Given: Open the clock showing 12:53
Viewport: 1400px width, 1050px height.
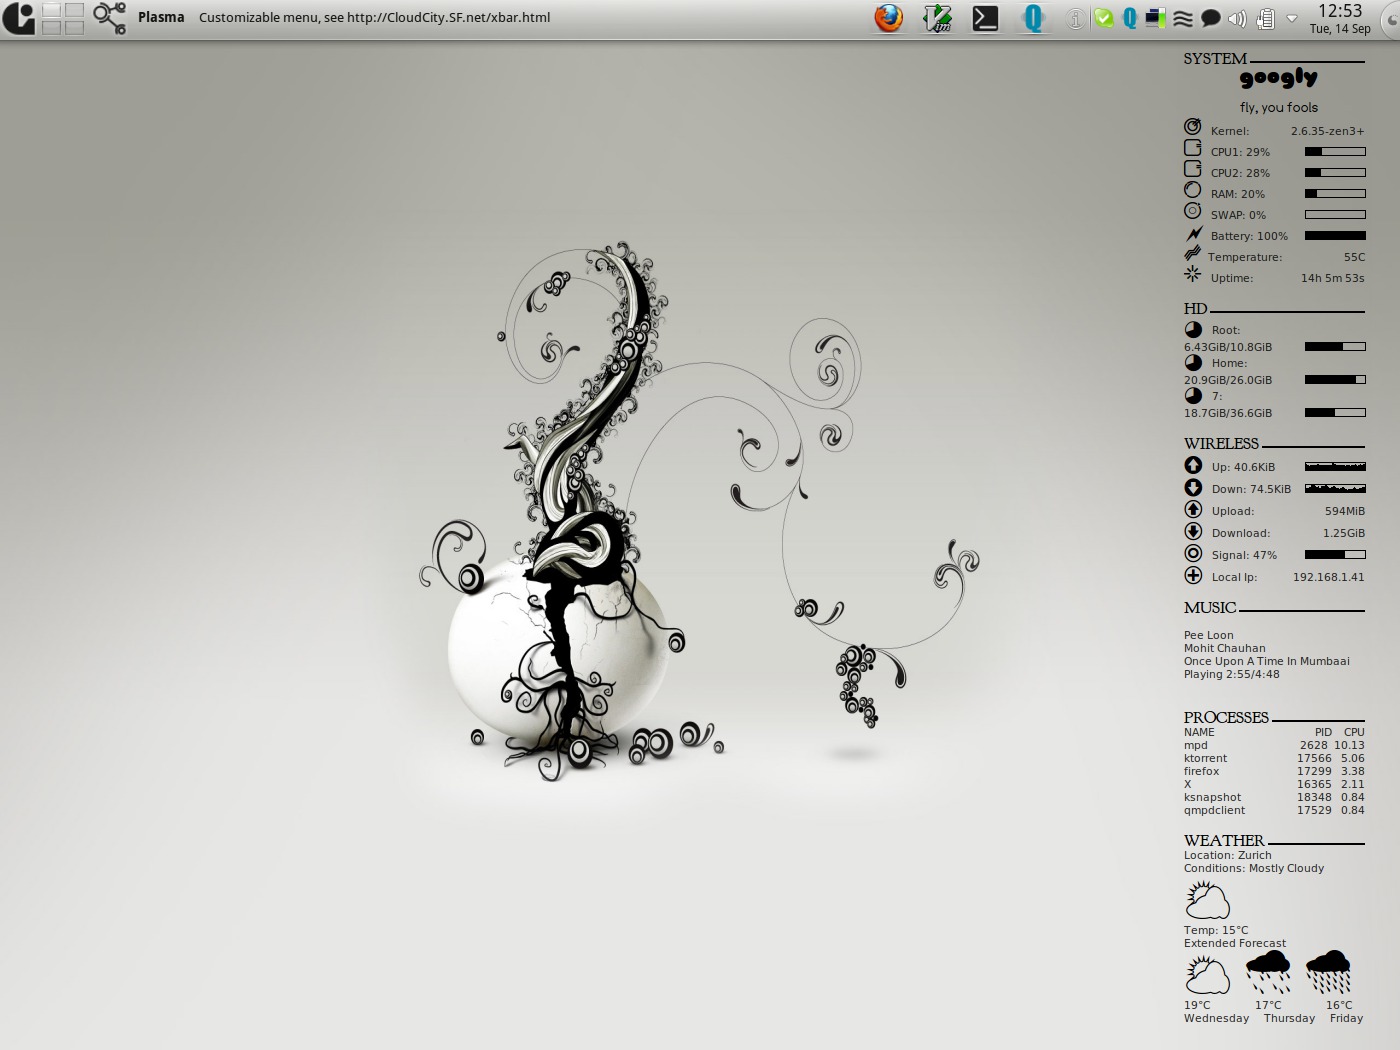Looking at the screenshot, I should pos(1340,18).
